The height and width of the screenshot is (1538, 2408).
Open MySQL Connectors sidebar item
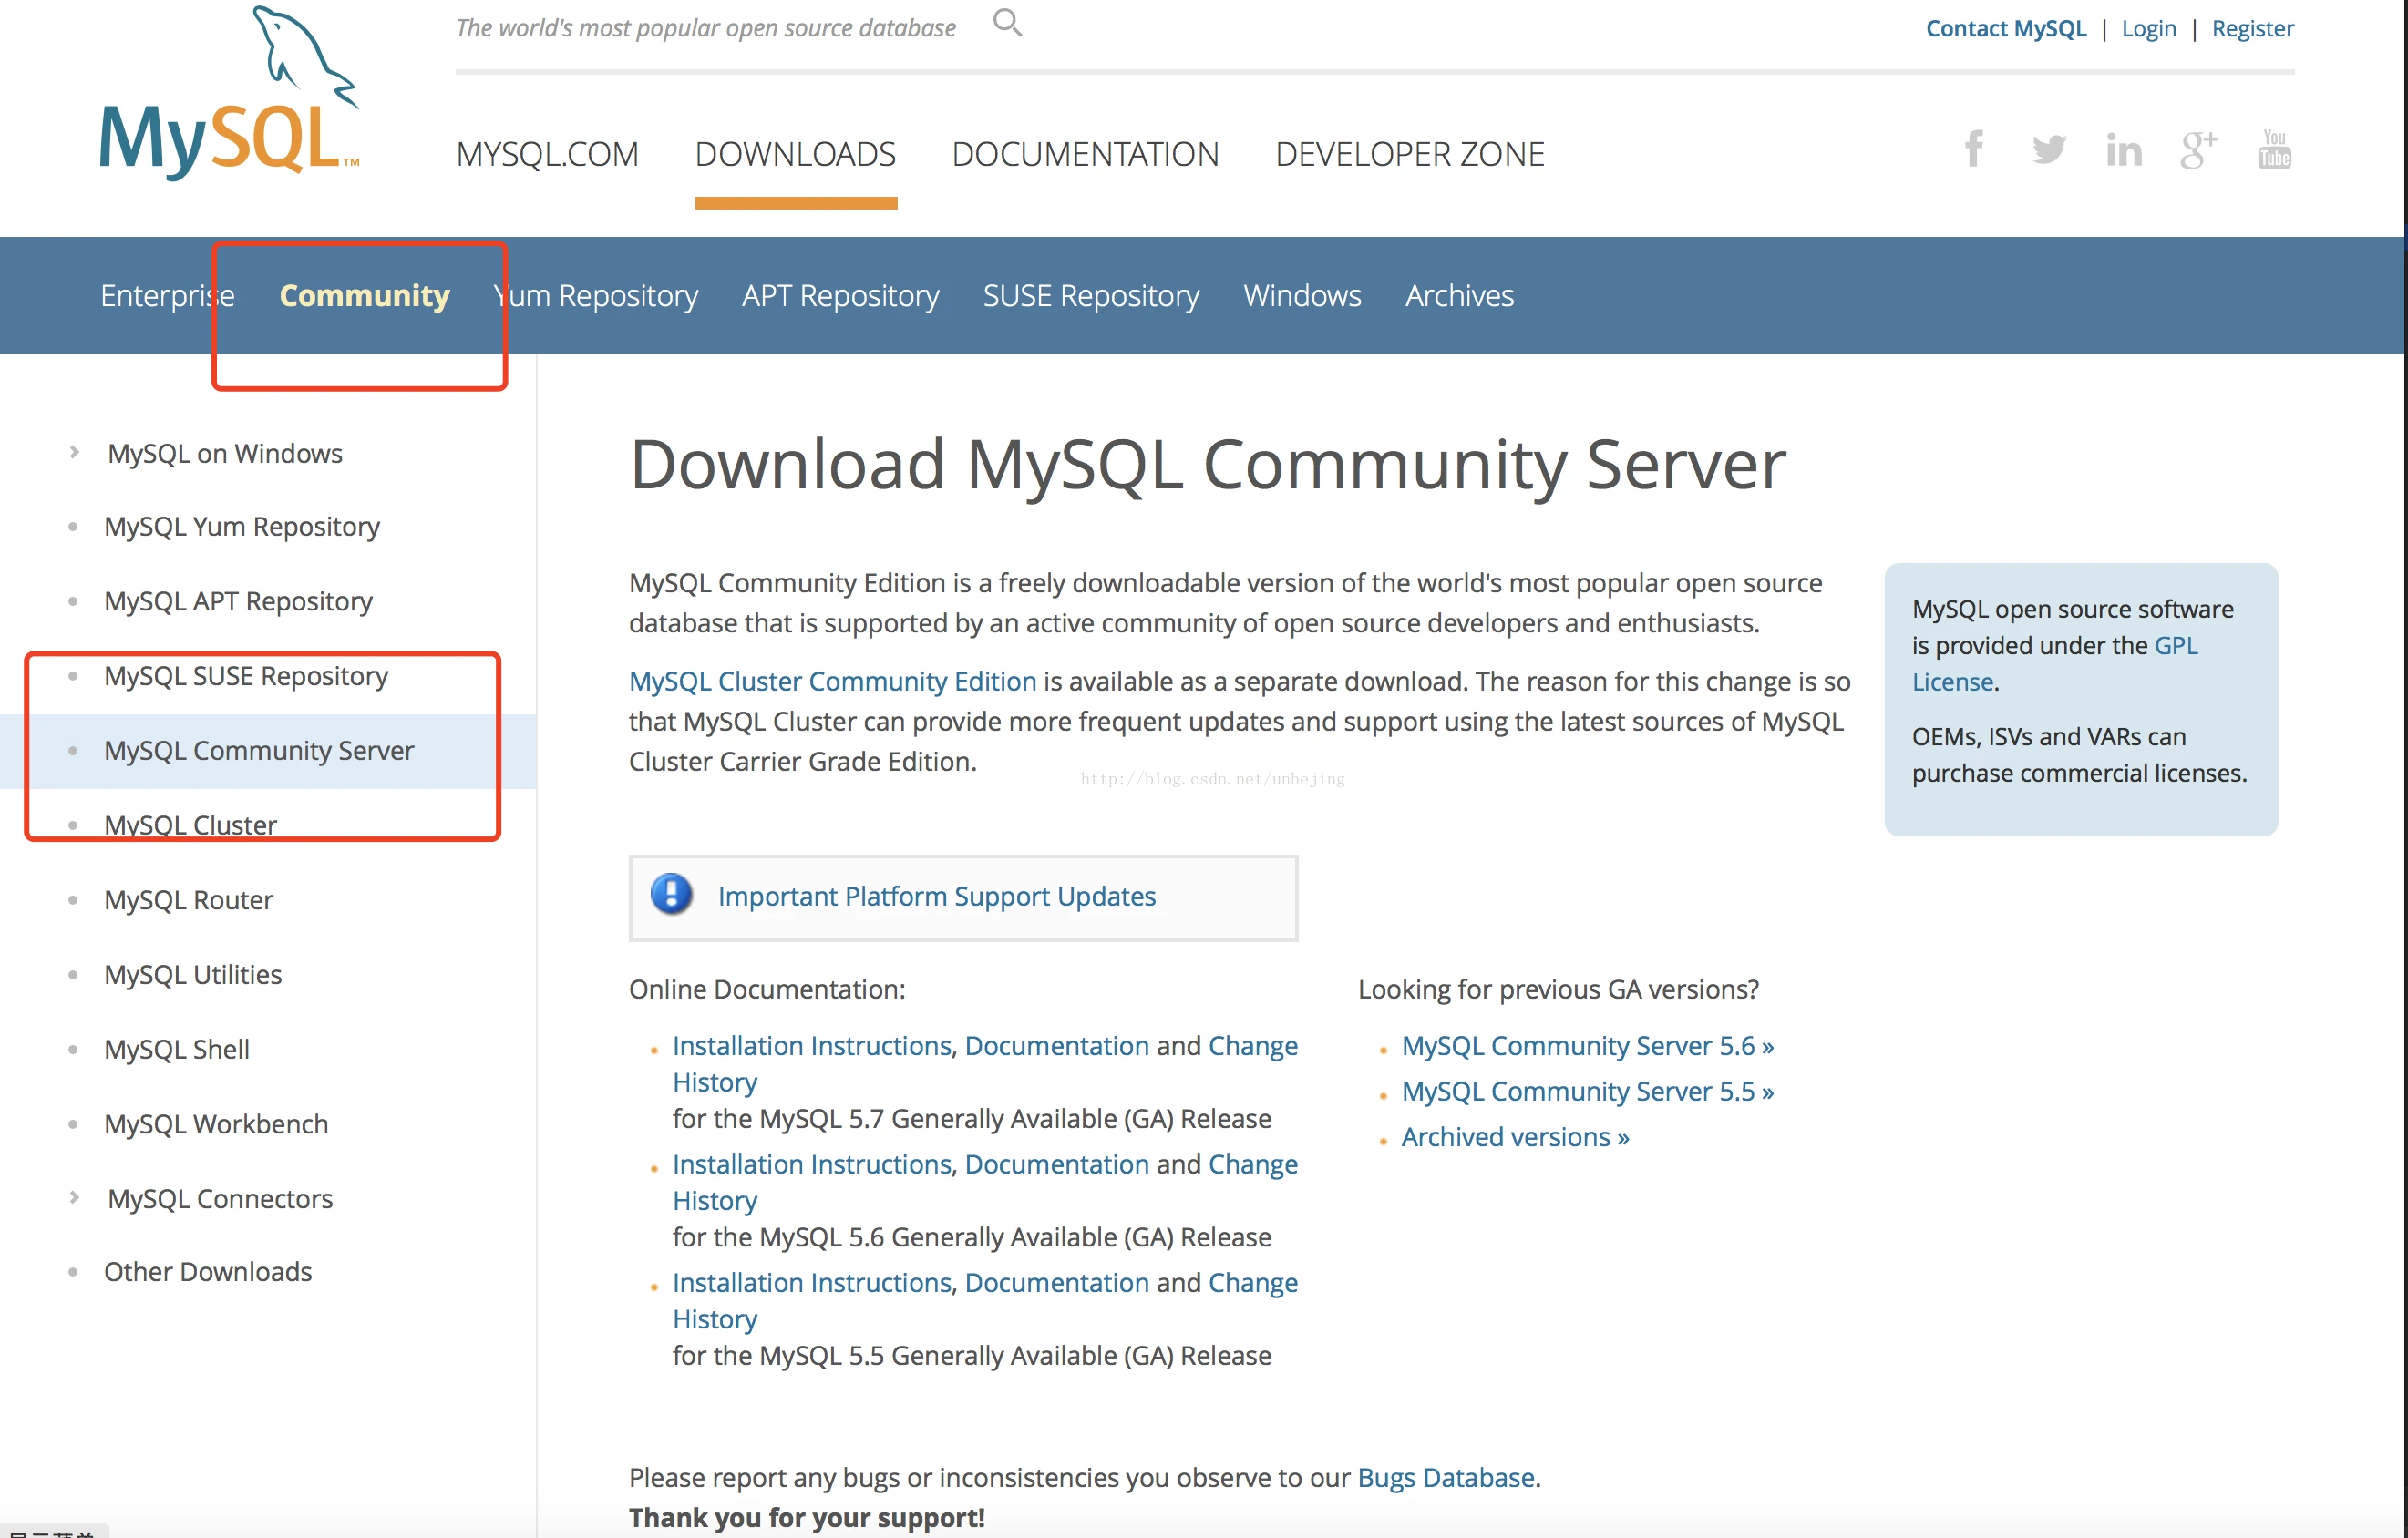pos(220,1198)
